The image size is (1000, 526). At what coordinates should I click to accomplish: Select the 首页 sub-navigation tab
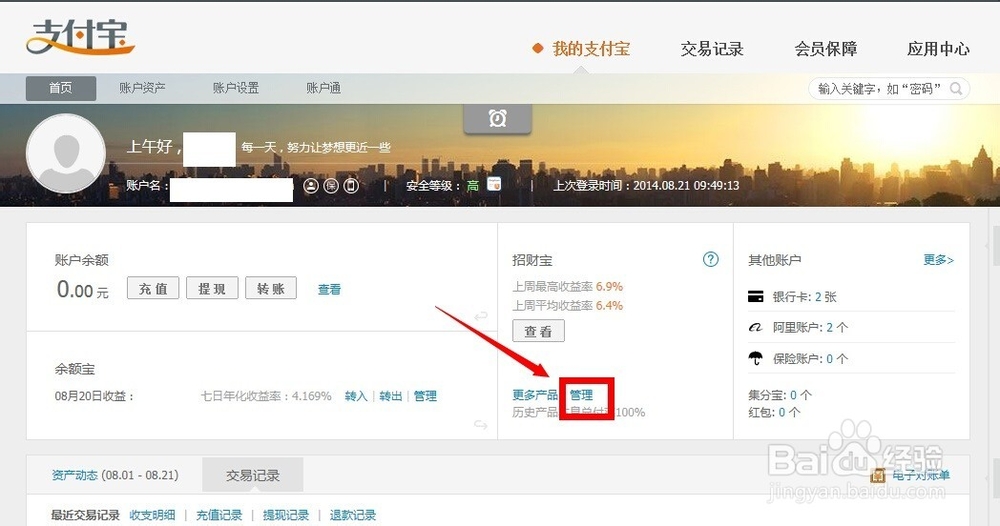click(x=61, y=88)
